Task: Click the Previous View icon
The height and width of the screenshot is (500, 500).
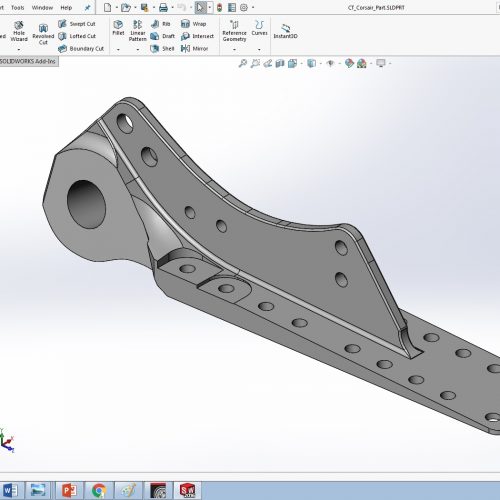Action: [268, 63]
